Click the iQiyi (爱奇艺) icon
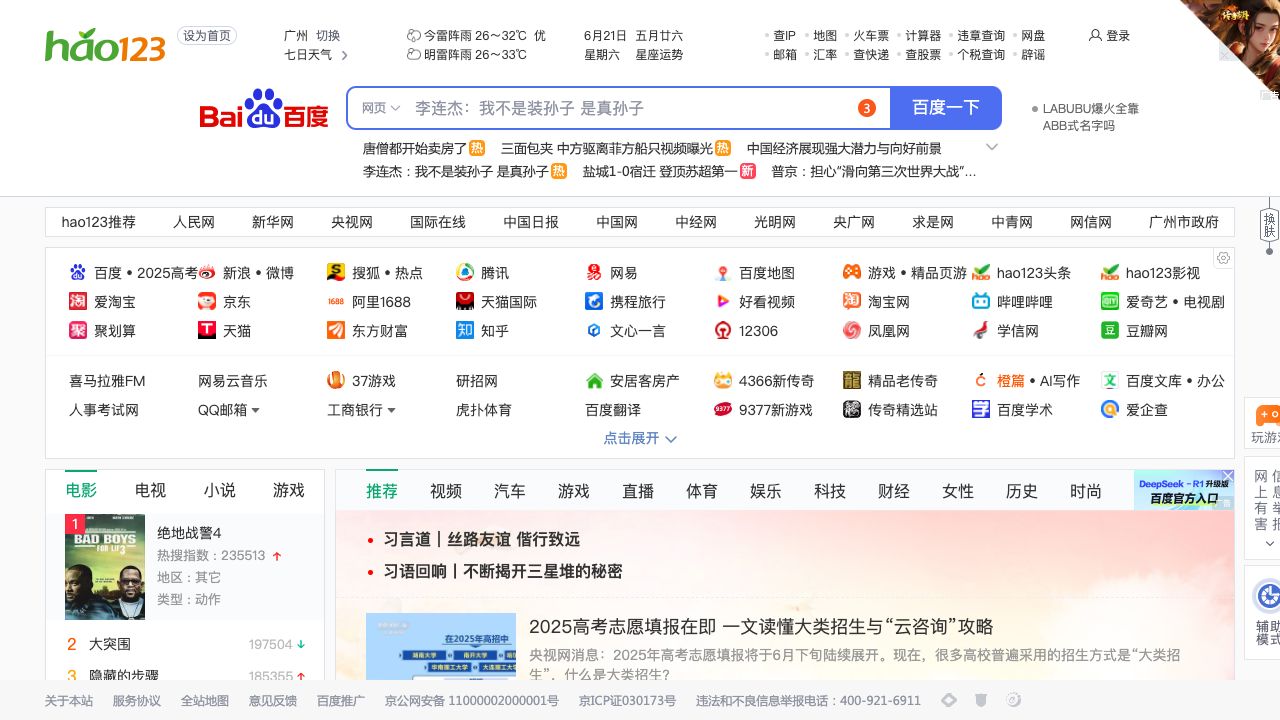 [x=1110, y=301]
